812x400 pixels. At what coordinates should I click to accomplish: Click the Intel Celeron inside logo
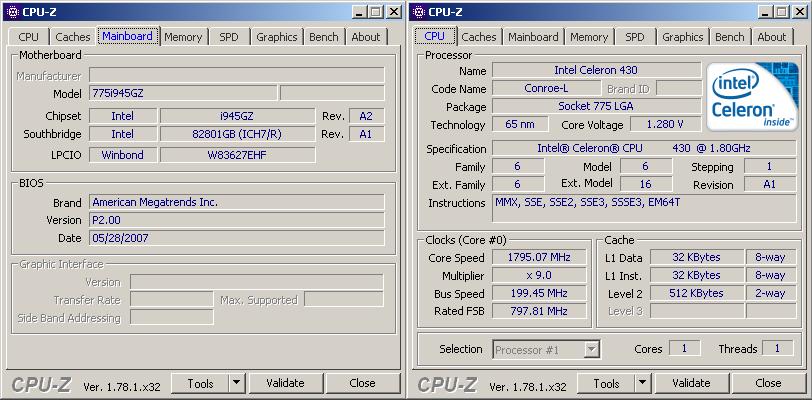tap(752, 96)
